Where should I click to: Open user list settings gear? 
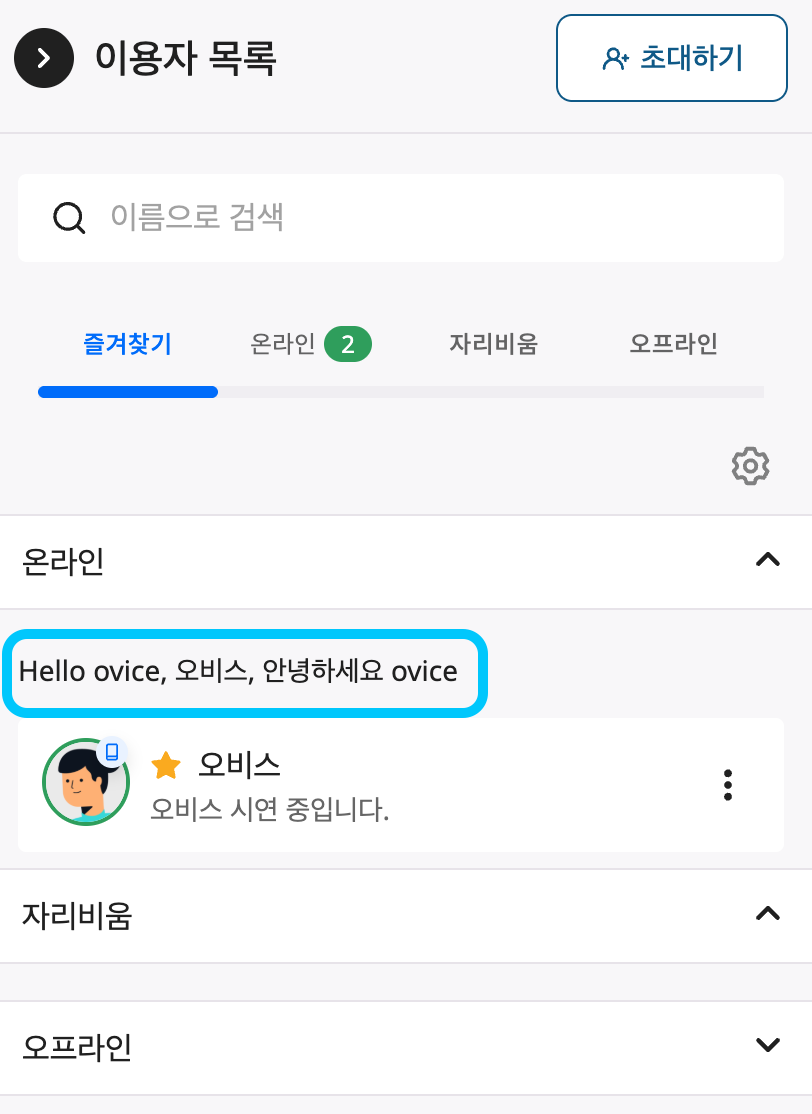click(750, 466)
